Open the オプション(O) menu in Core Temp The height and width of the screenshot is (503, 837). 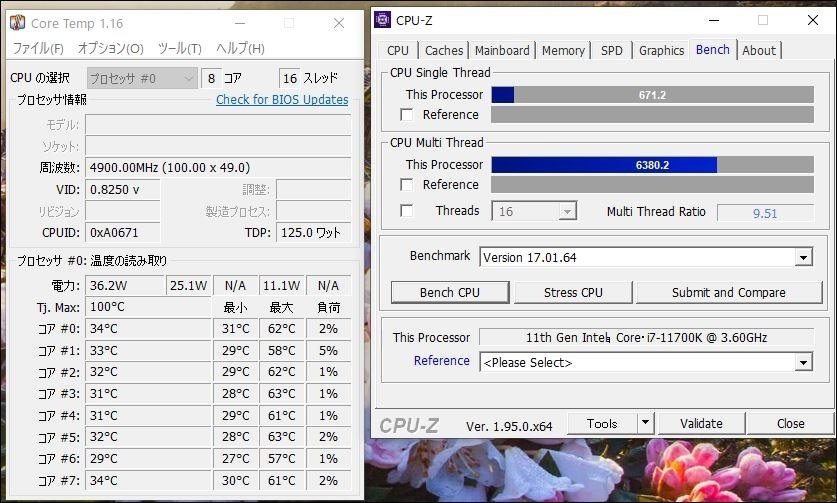click(x=110, y=49)
